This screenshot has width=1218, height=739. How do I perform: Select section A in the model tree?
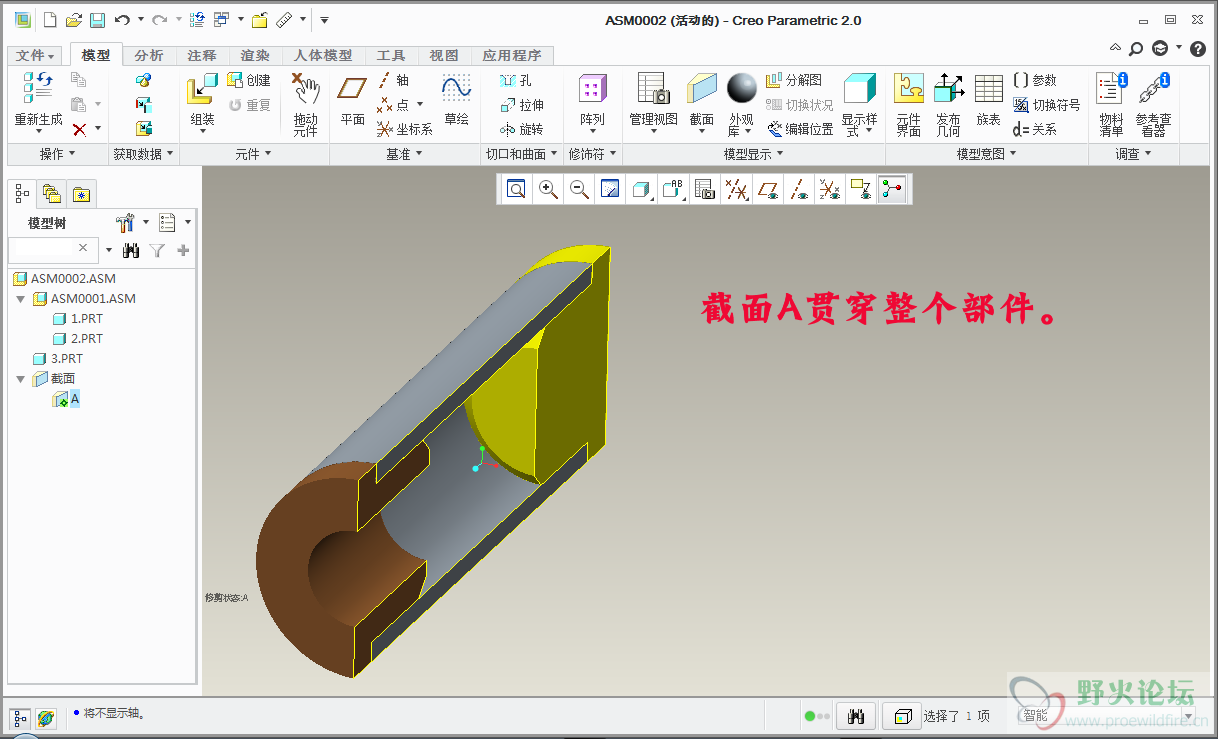pyautogui.click(x=66, y=399)
